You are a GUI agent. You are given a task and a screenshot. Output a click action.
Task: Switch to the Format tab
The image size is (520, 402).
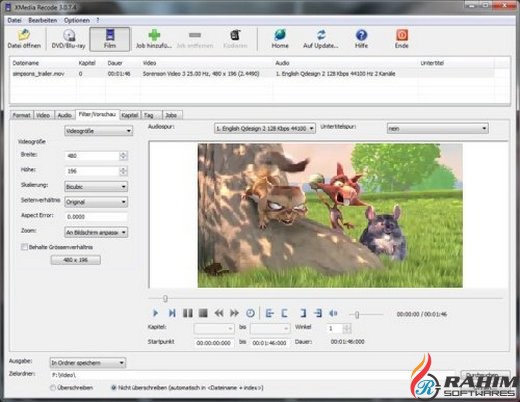[x=22, y=115]
